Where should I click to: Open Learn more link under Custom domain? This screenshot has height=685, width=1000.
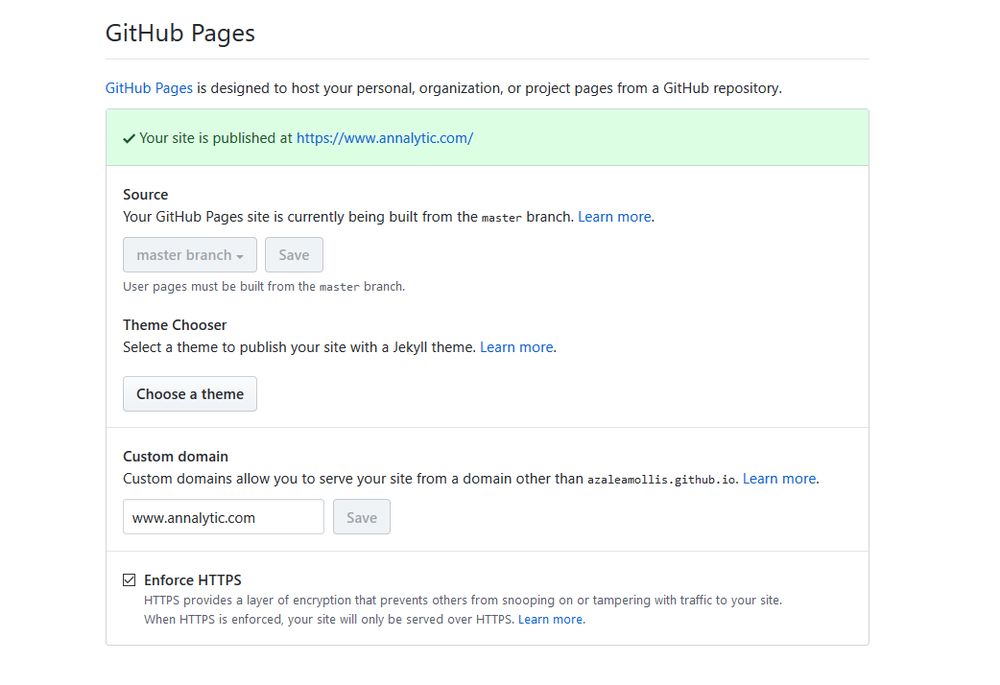[779, 478]
